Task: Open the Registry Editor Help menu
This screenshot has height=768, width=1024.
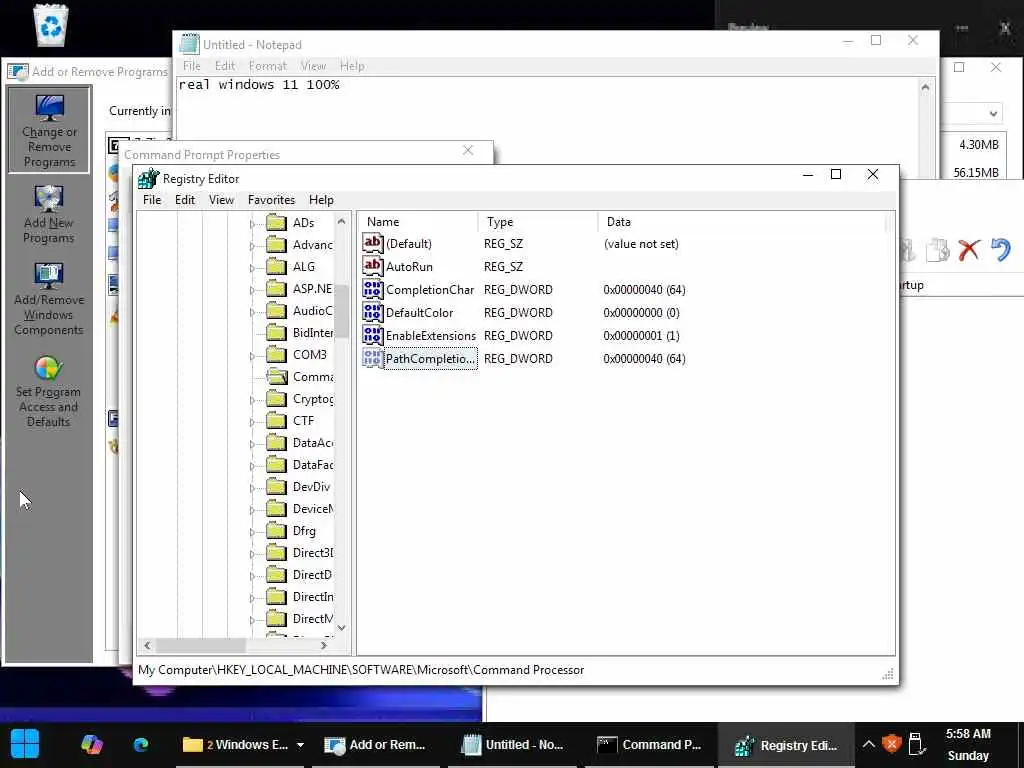Action: click(321, 200)
